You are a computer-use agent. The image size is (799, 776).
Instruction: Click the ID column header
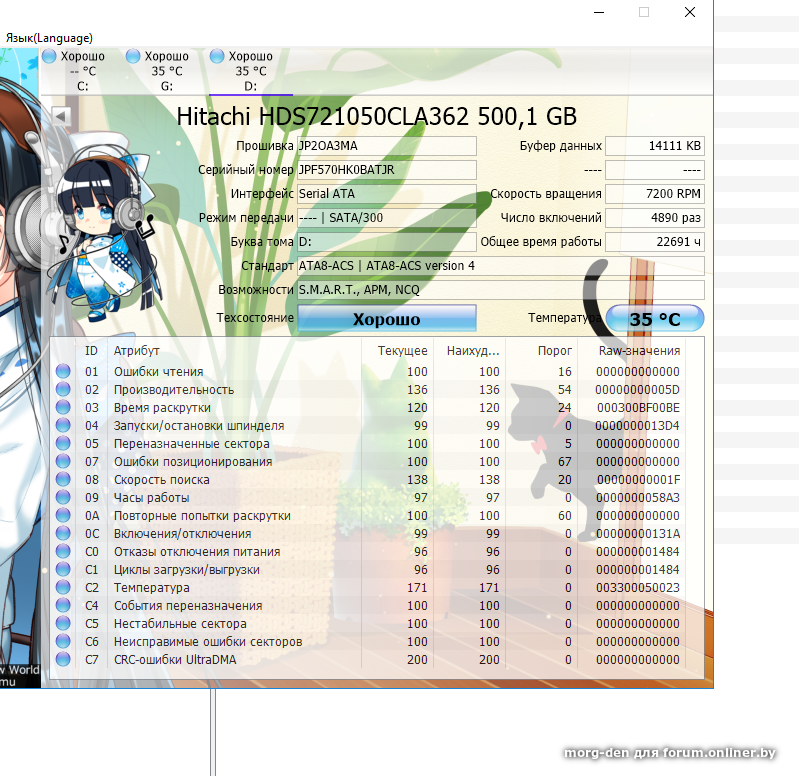click(x=91, y=351)
